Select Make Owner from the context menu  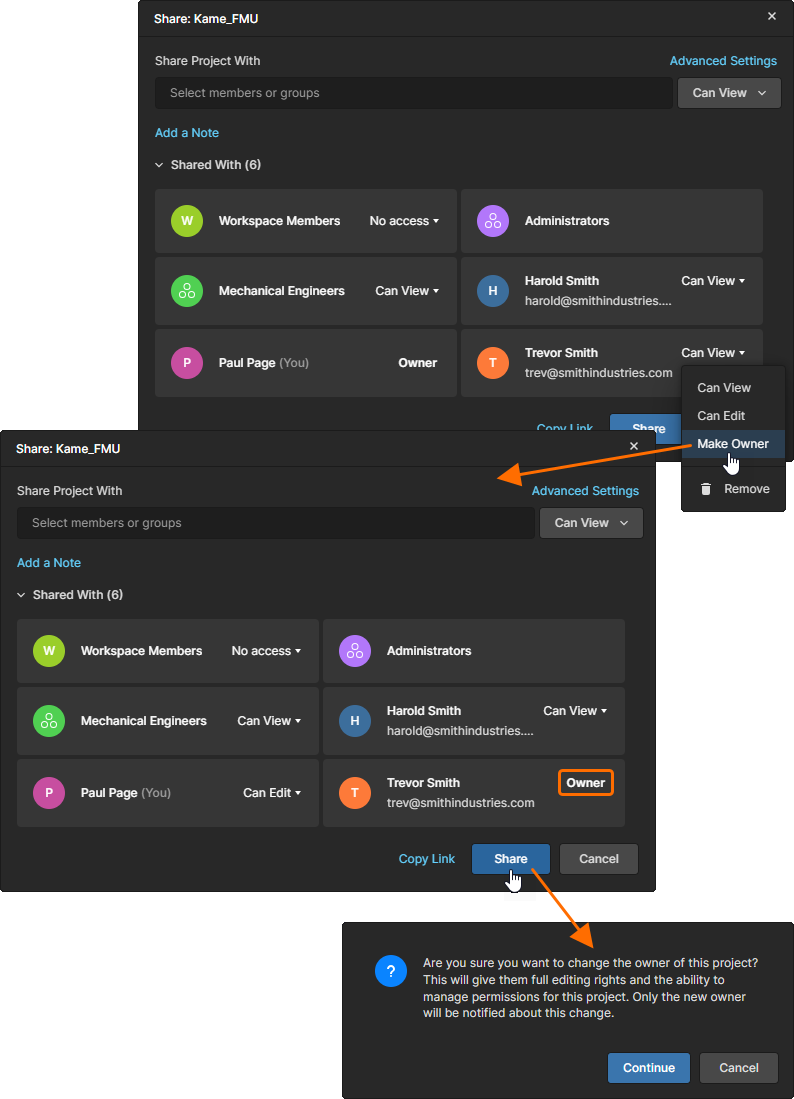731,443
